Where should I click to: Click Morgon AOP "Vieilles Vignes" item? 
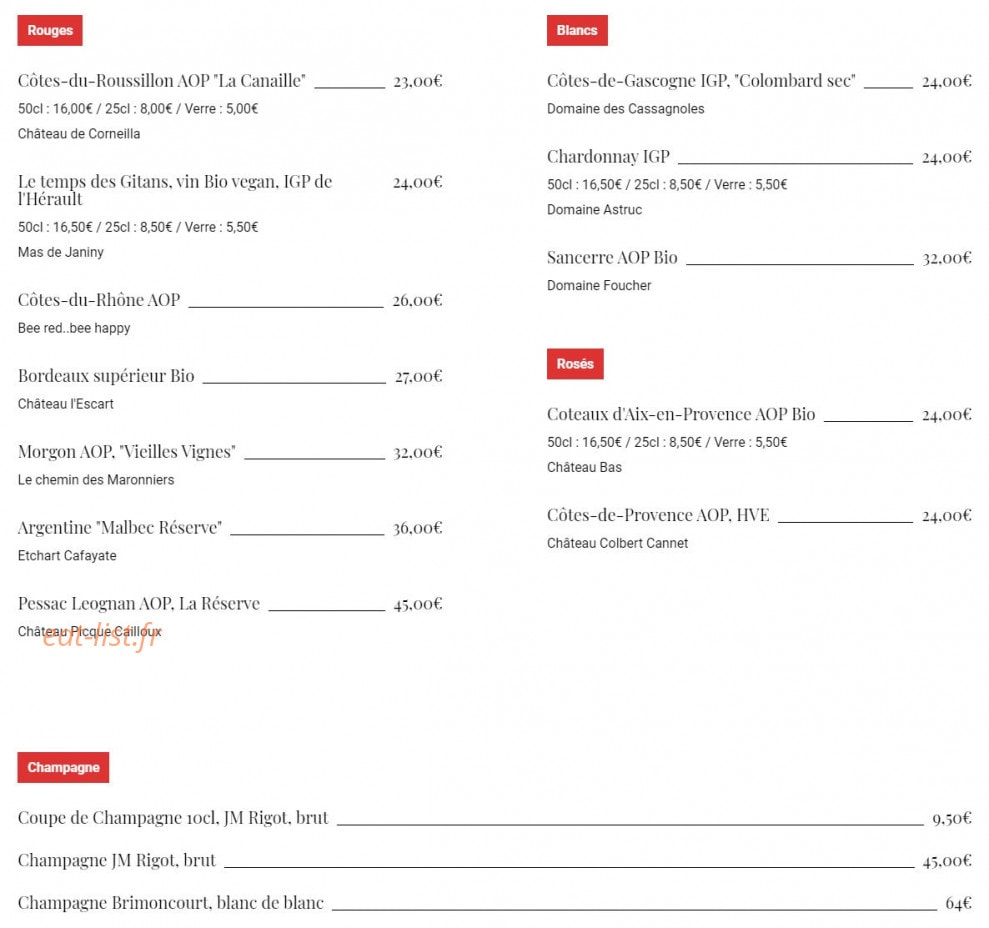pos(127,452)
